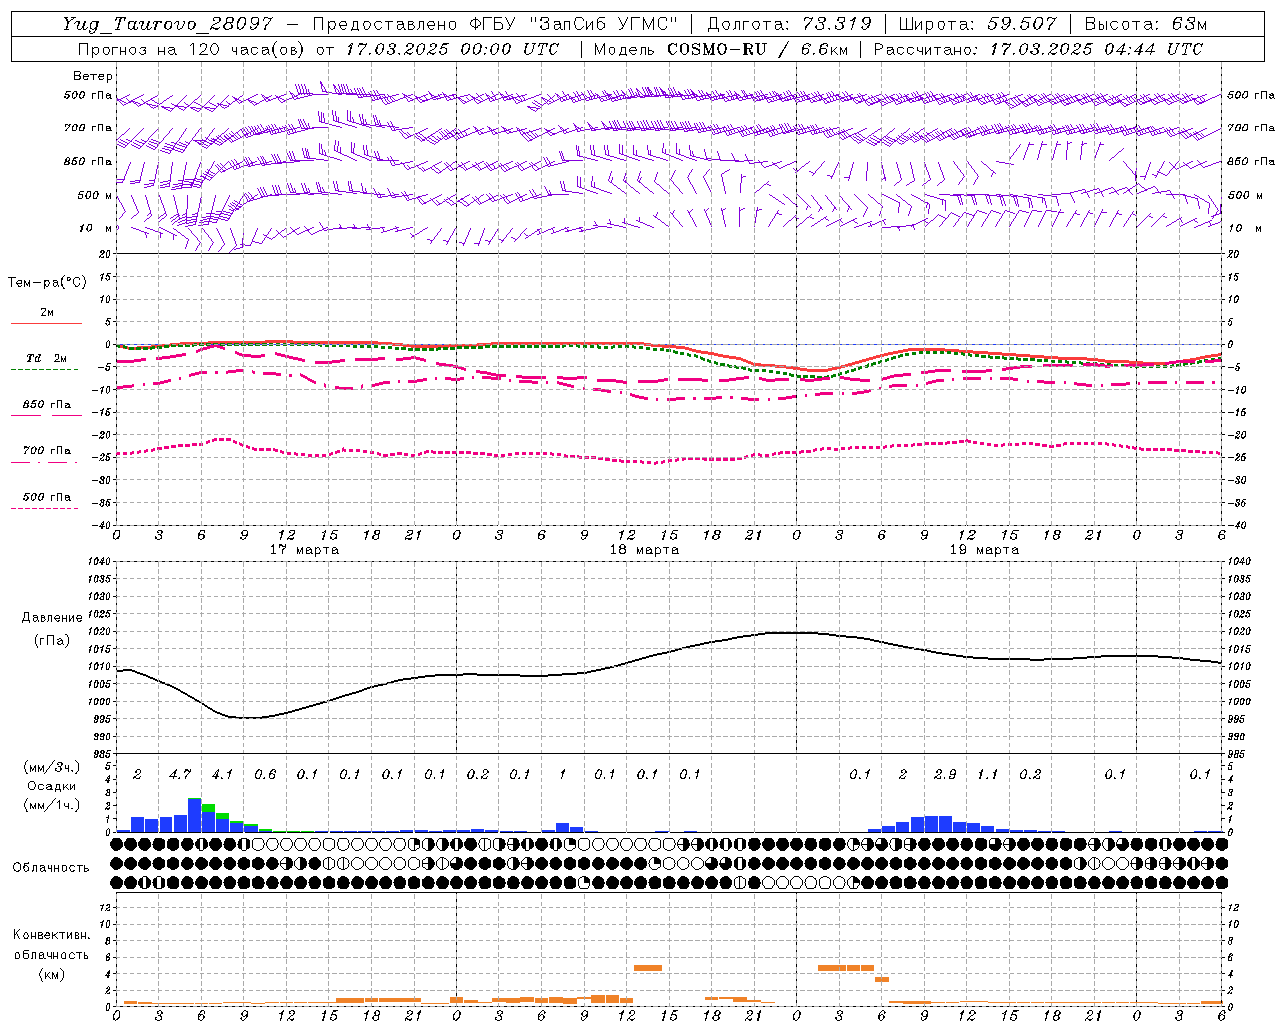Select the text 'Предоставлено ФГБУ "ЗапСиб УГМС"'

coord(495,24)
